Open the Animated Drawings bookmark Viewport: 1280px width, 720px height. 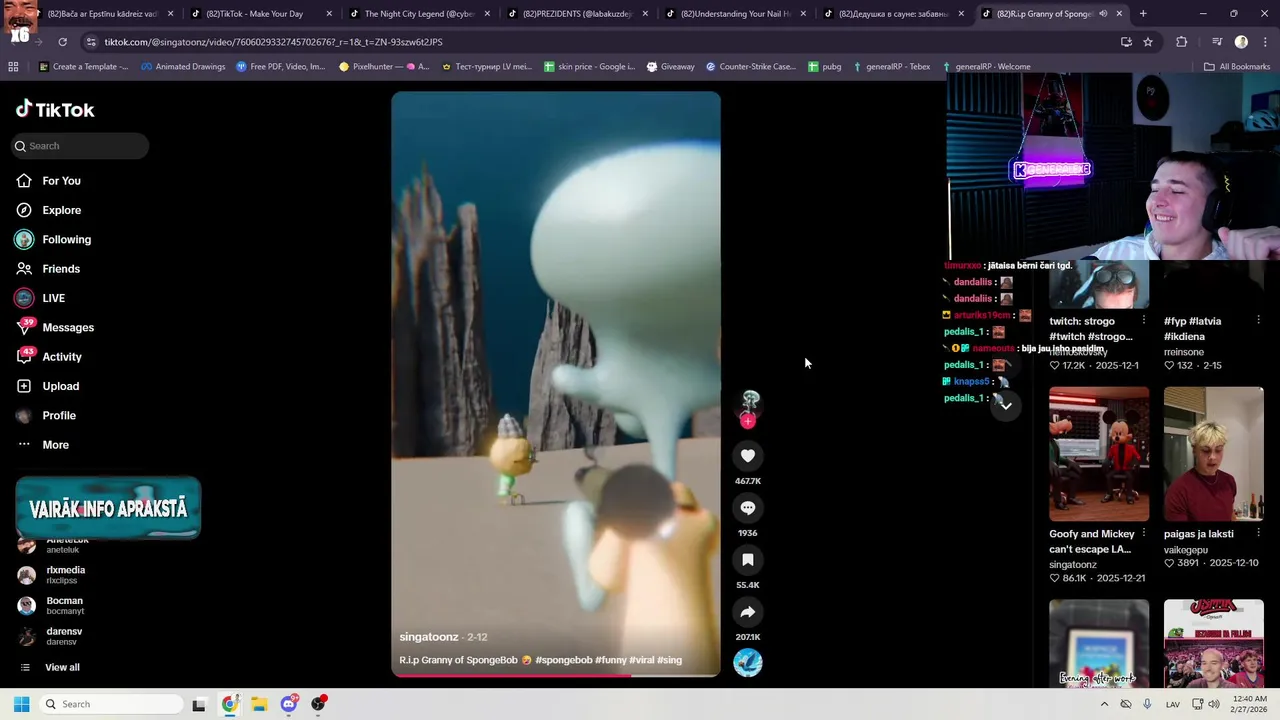click(183, 67)
